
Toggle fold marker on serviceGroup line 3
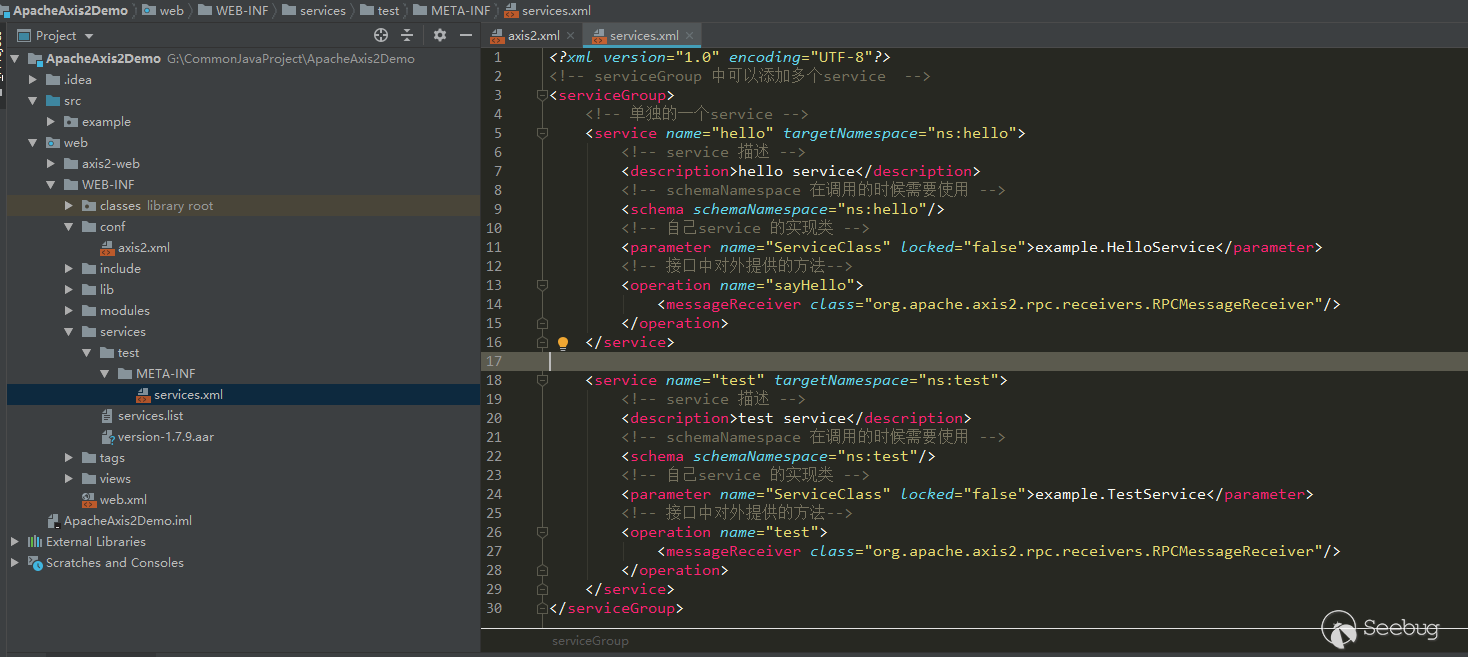tap(542, 96)
